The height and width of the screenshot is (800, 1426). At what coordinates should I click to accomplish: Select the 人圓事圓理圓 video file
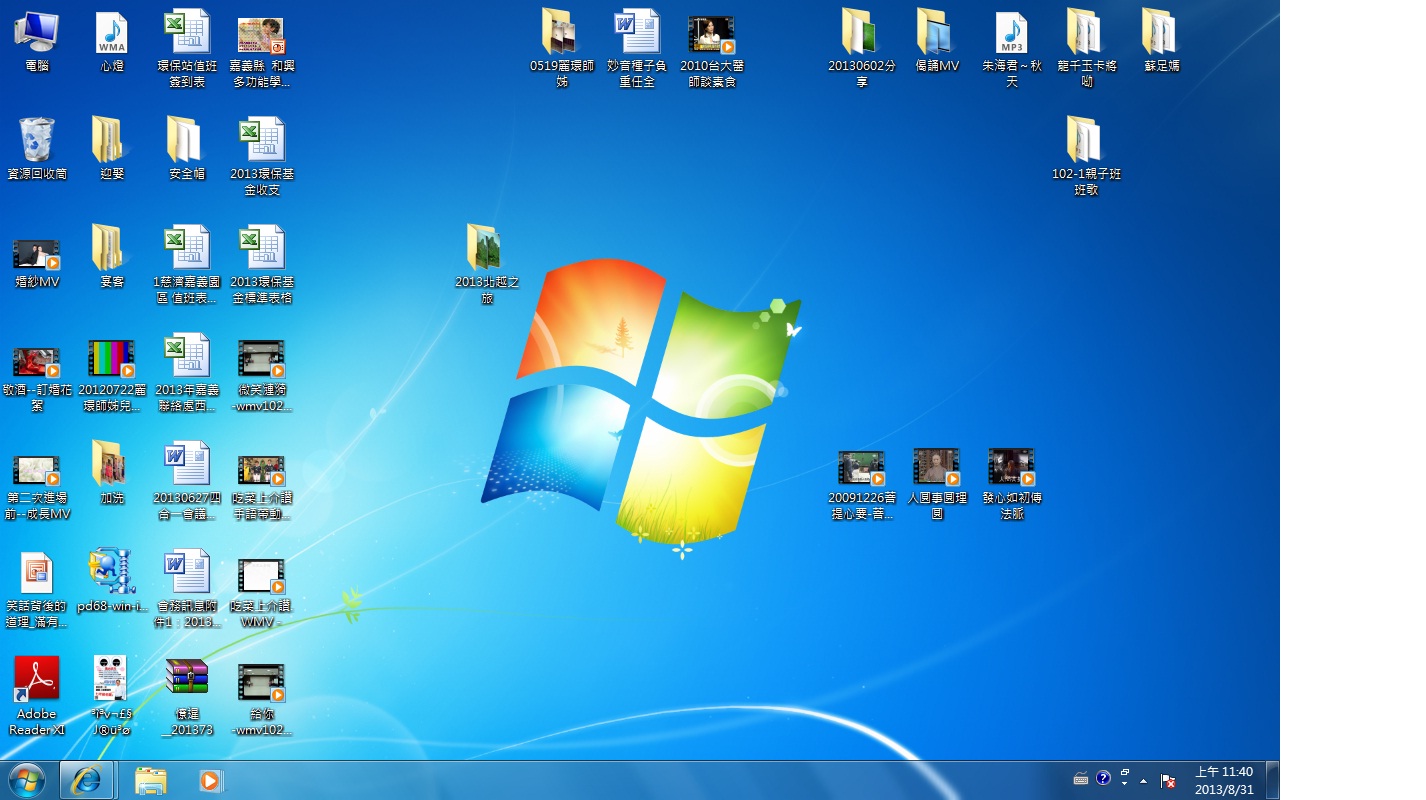click(x=937, y=484)
